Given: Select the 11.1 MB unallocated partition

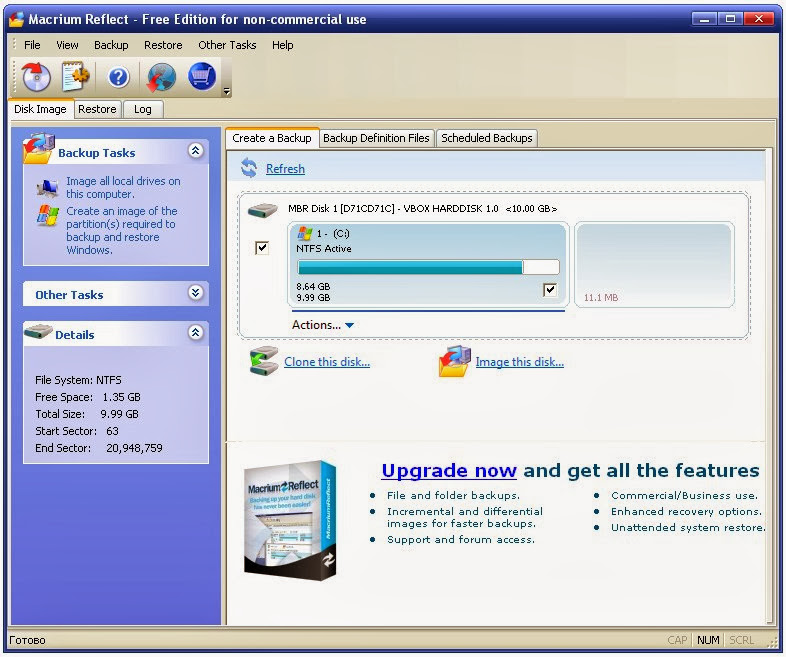Looking at the screenshot, I should (x=654, y=265).
